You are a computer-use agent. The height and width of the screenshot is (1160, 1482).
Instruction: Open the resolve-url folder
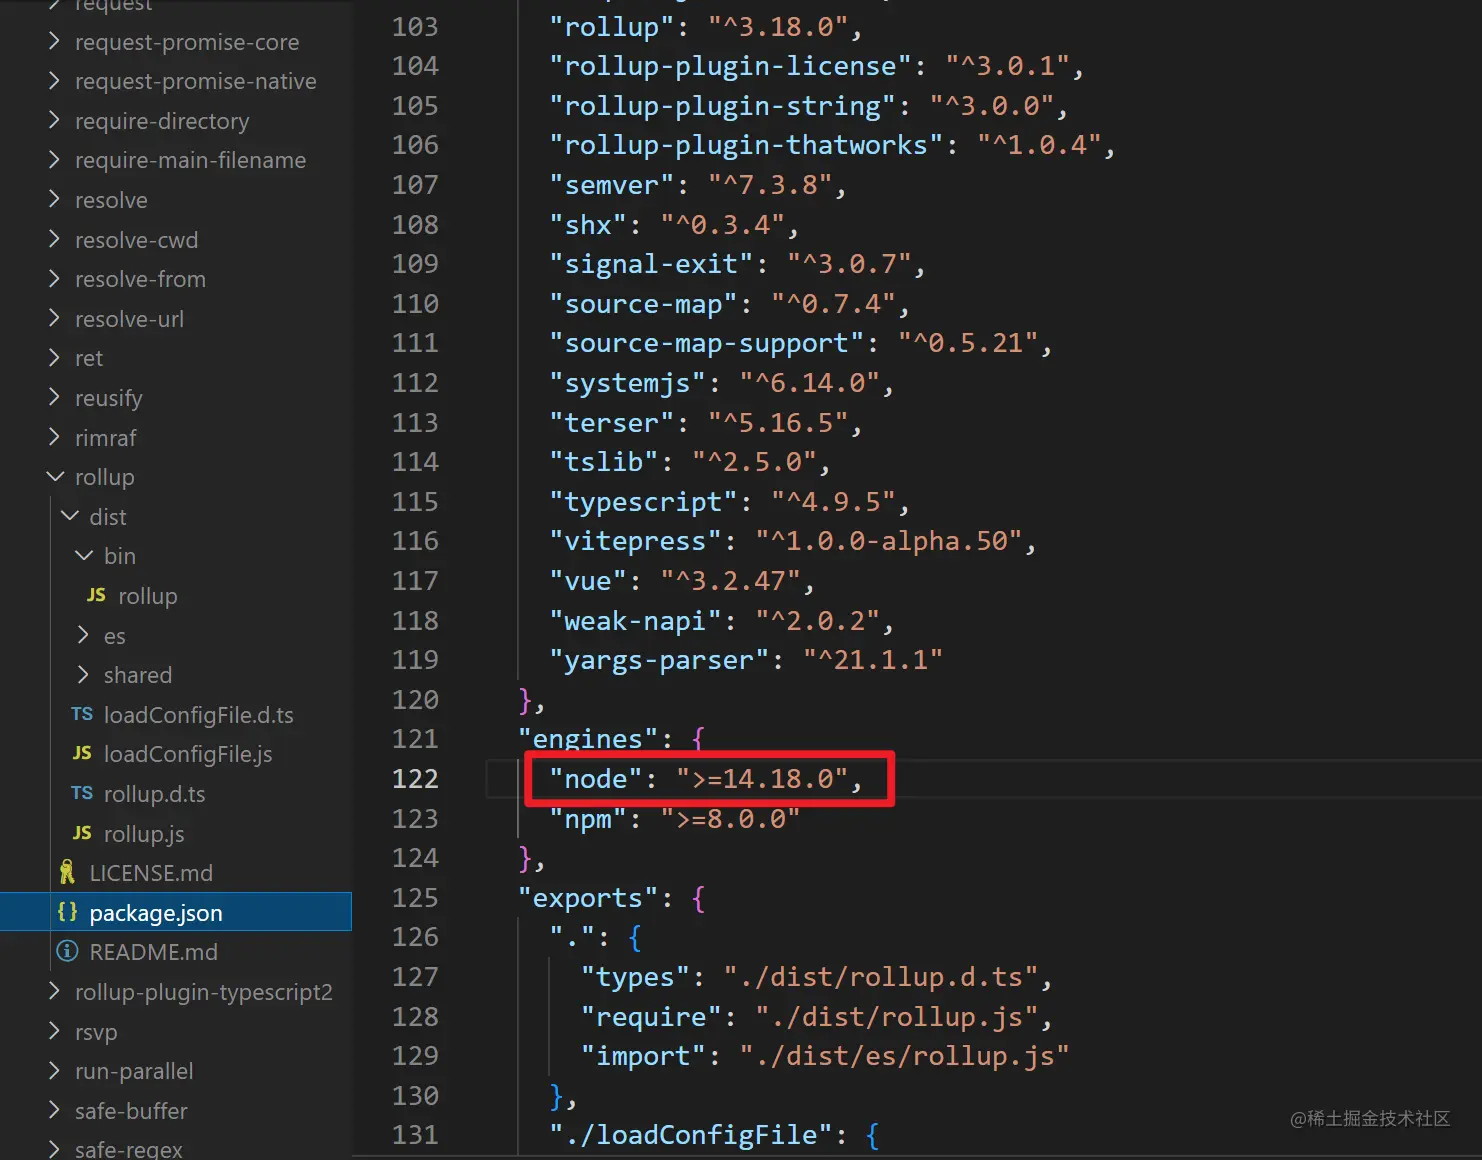click(129, 319)
